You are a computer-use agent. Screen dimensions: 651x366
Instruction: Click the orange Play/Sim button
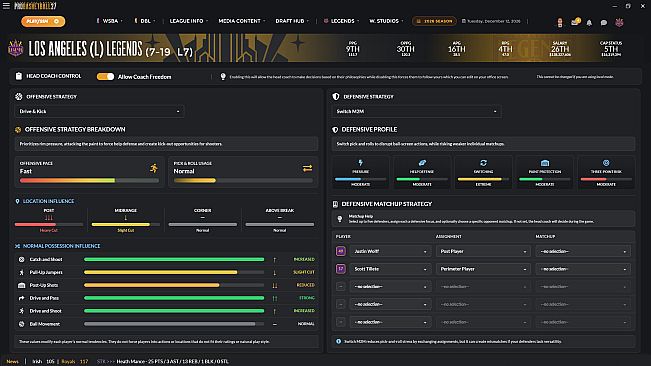43,21
